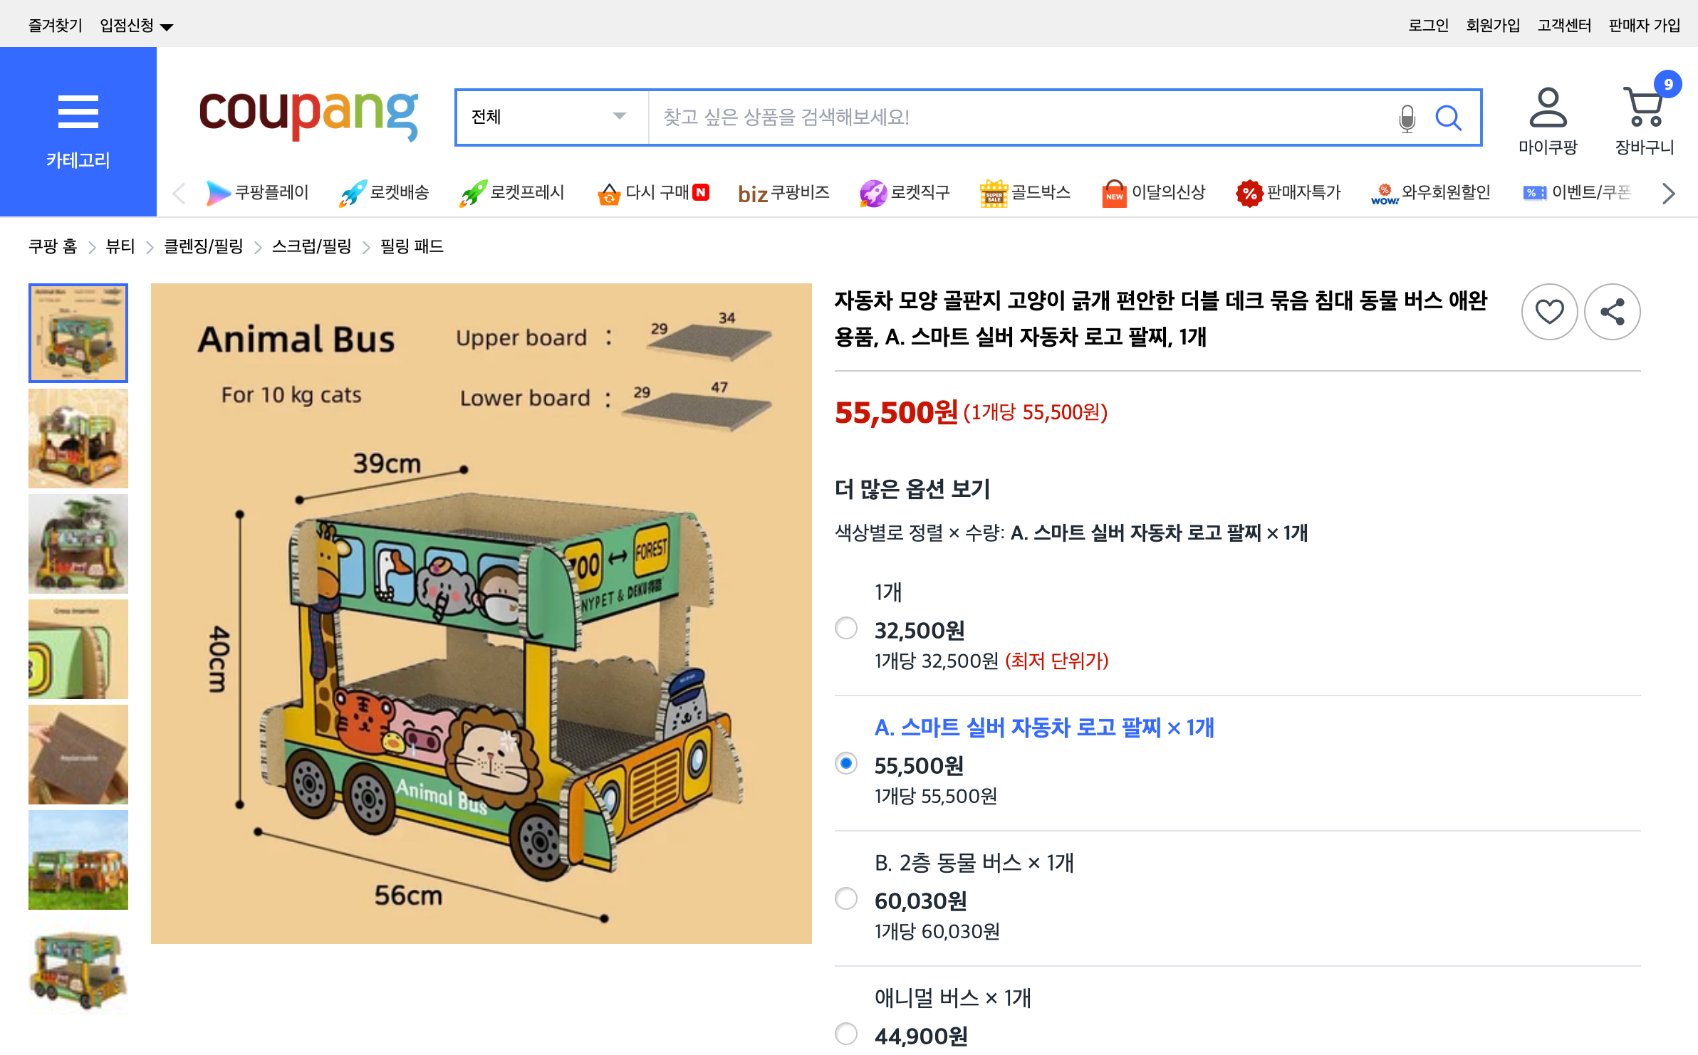Screen dimensions: 1698x1055
Task: Click the 로그인 link
Action: [1430, 25]
